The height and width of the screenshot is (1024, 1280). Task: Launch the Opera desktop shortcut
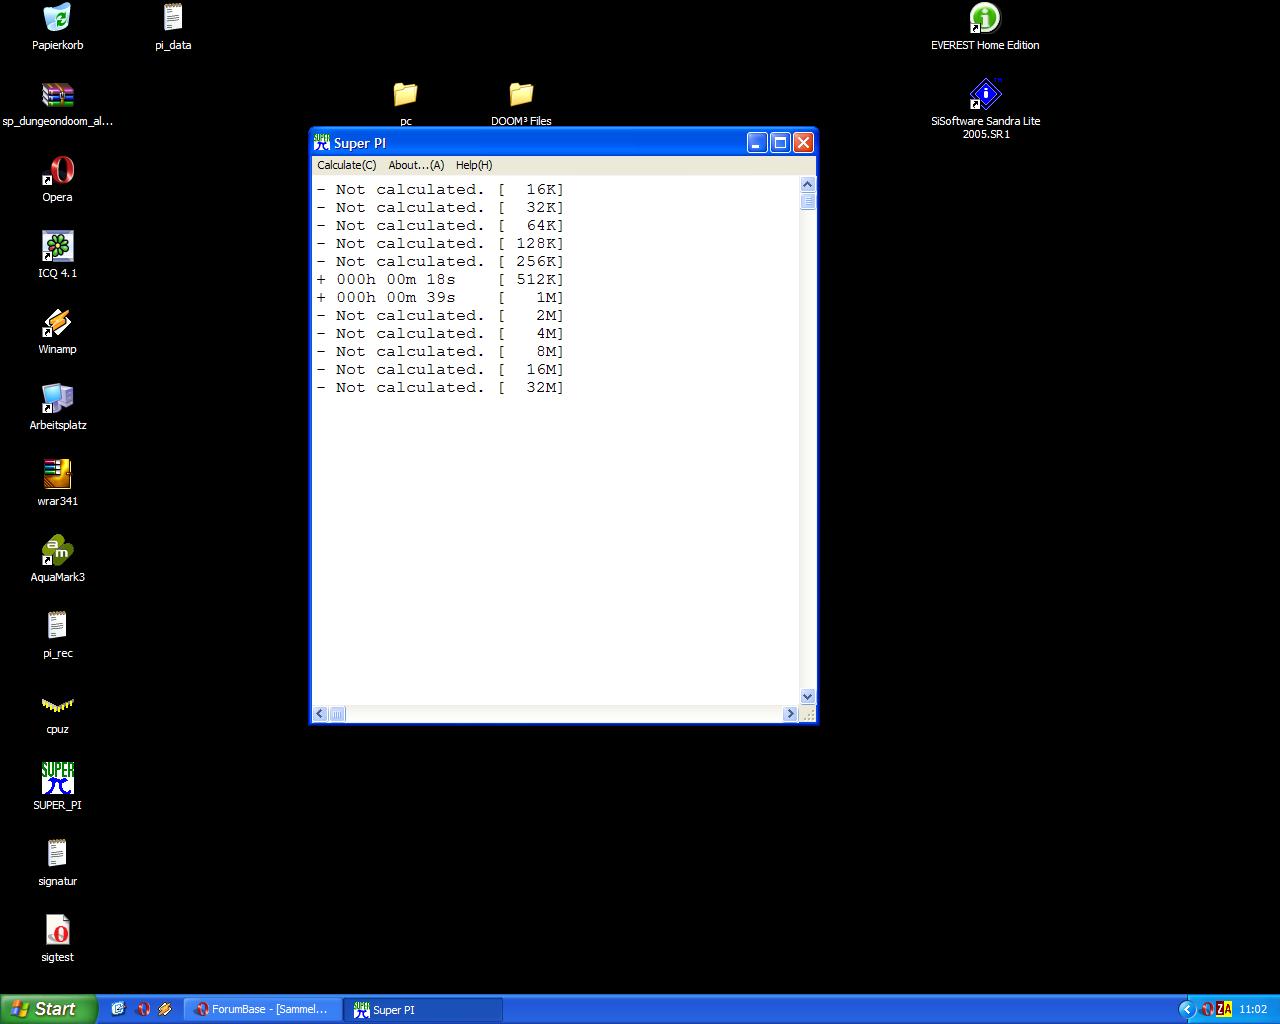pos(57,171)
